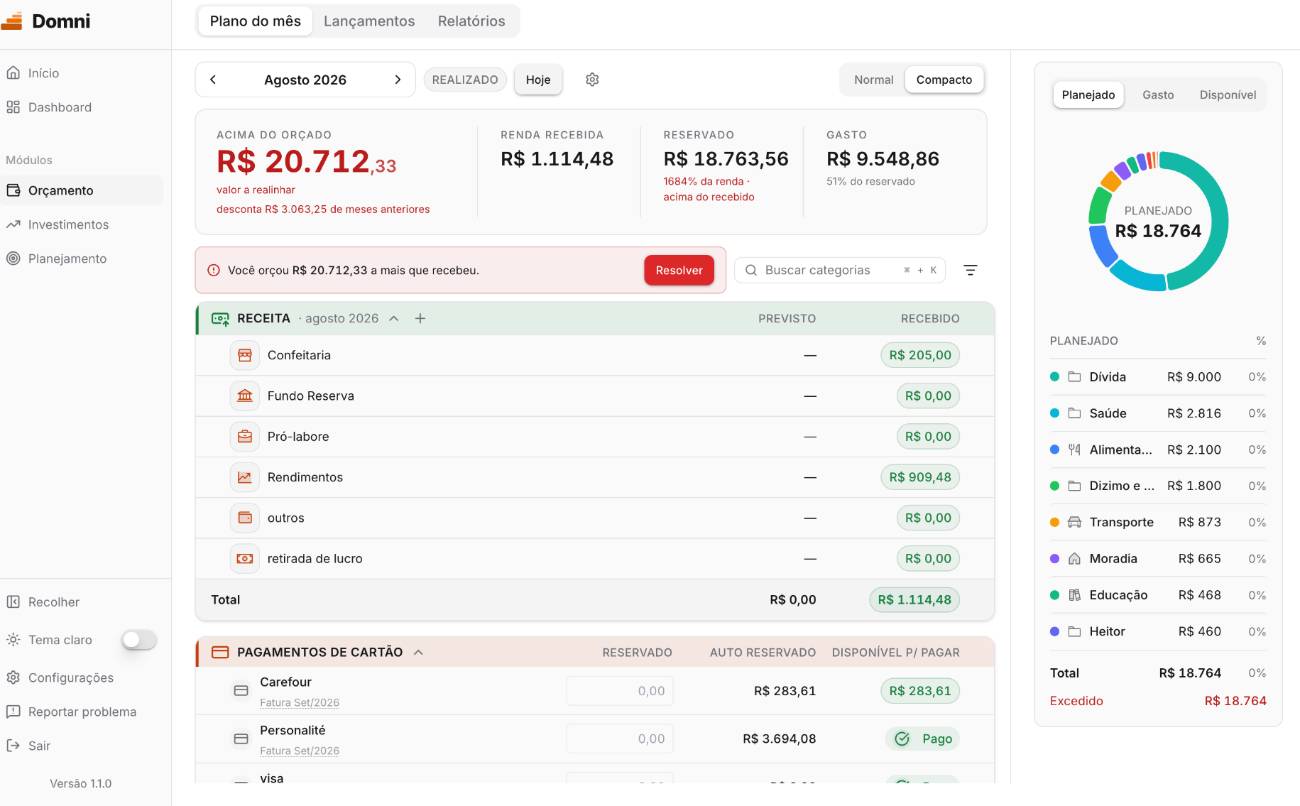Toggle the Tema claro switch

(x=139, y=640)
